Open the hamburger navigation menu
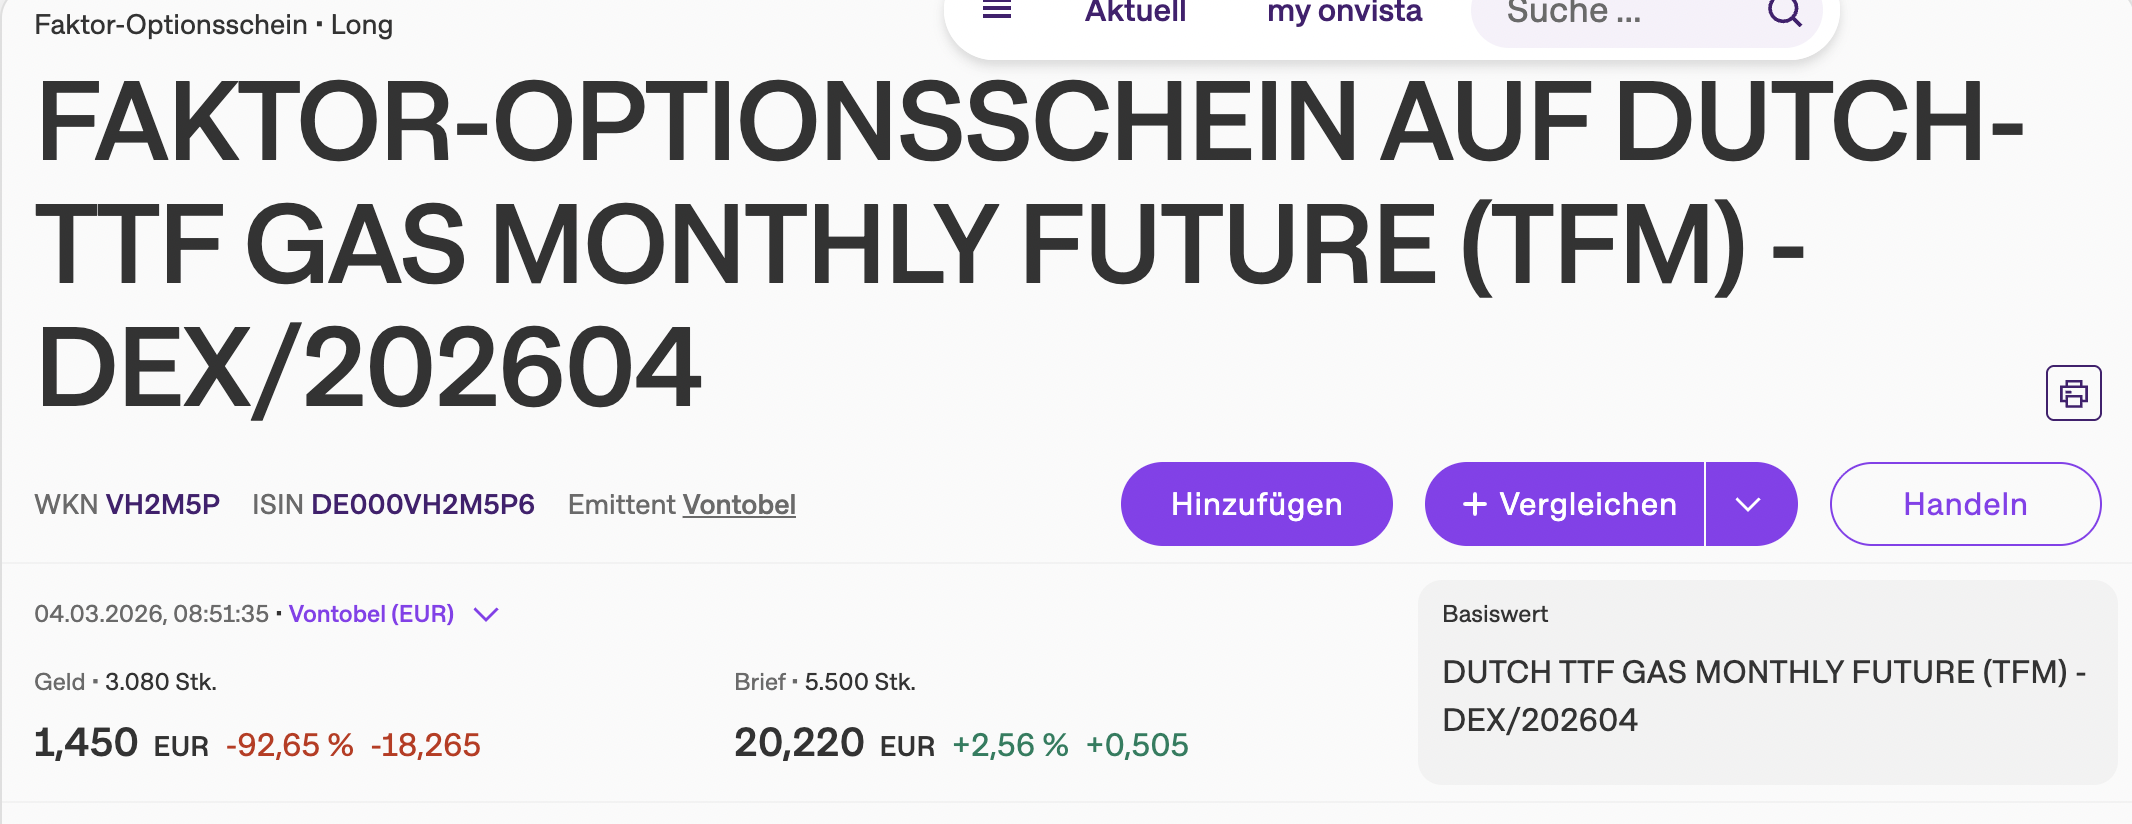This screenshot has width=2132, height=824. click(997, 10)
